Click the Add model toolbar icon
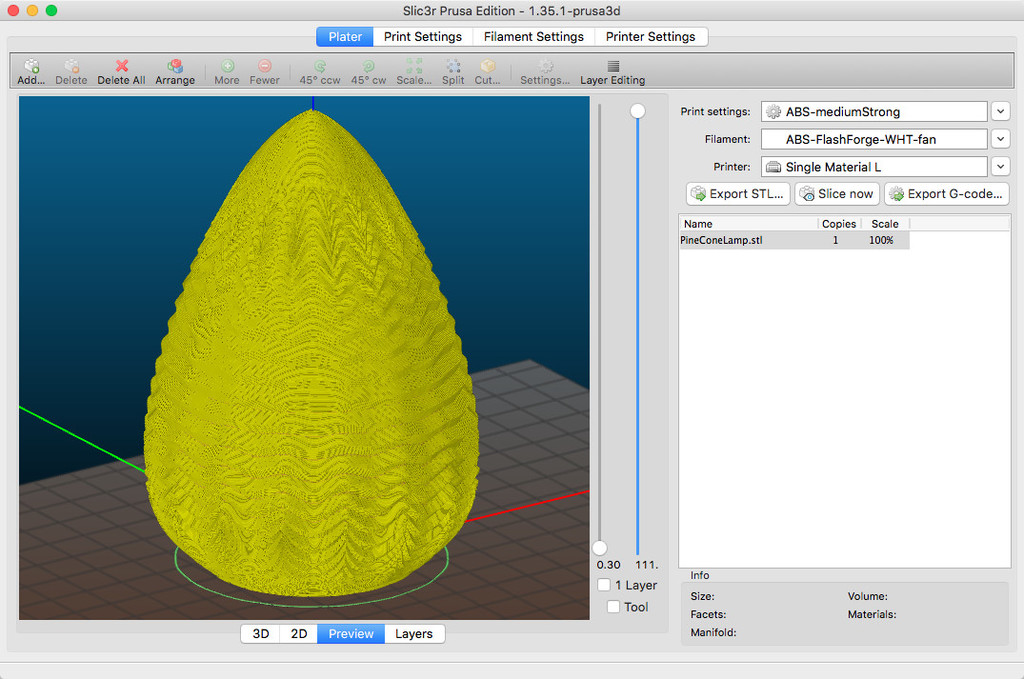This screenshot has height=679, width=1024. 31,67
